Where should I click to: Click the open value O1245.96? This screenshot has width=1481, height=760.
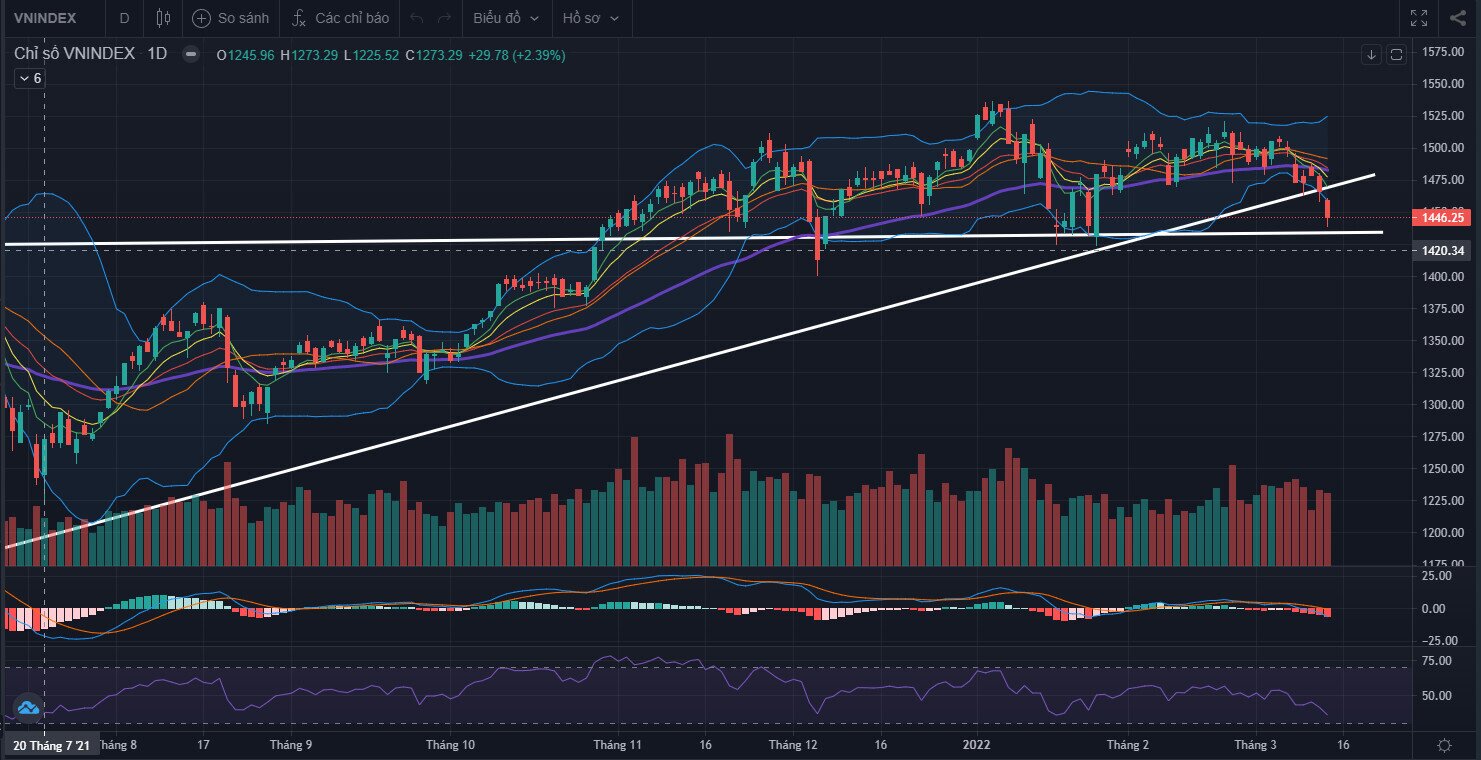[x=245, y=55]
